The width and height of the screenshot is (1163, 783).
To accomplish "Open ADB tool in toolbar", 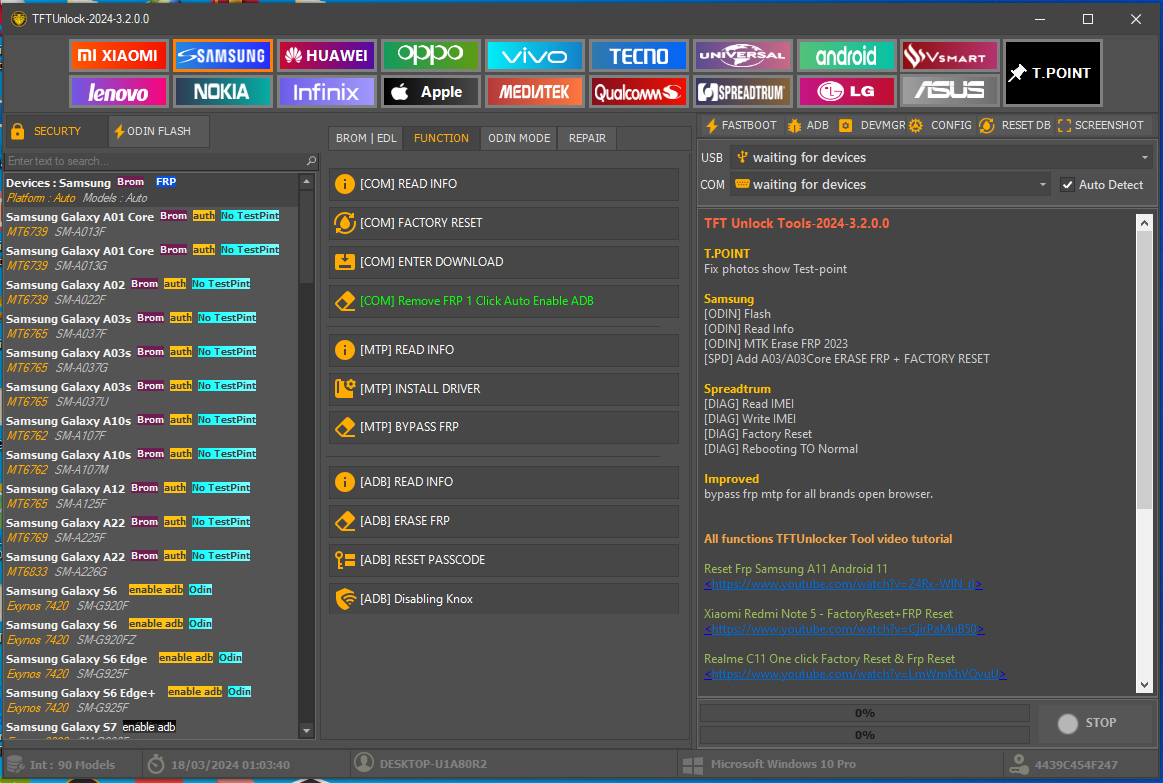I will pos(808,125).
